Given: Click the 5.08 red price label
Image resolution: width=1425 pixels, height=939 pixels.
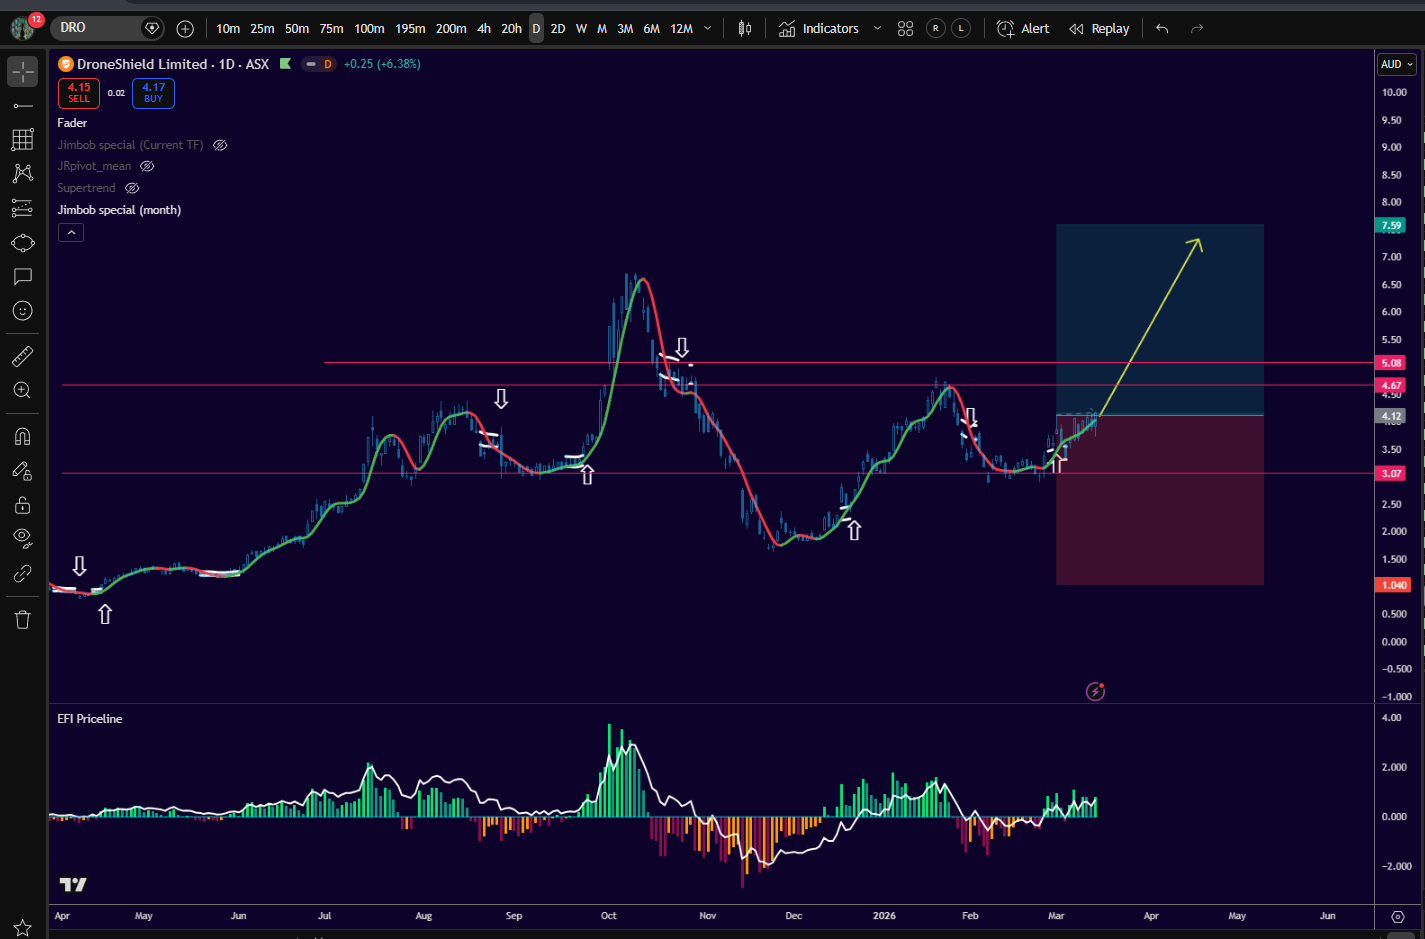Looking at the screenshot, I should pos(1391,363).
